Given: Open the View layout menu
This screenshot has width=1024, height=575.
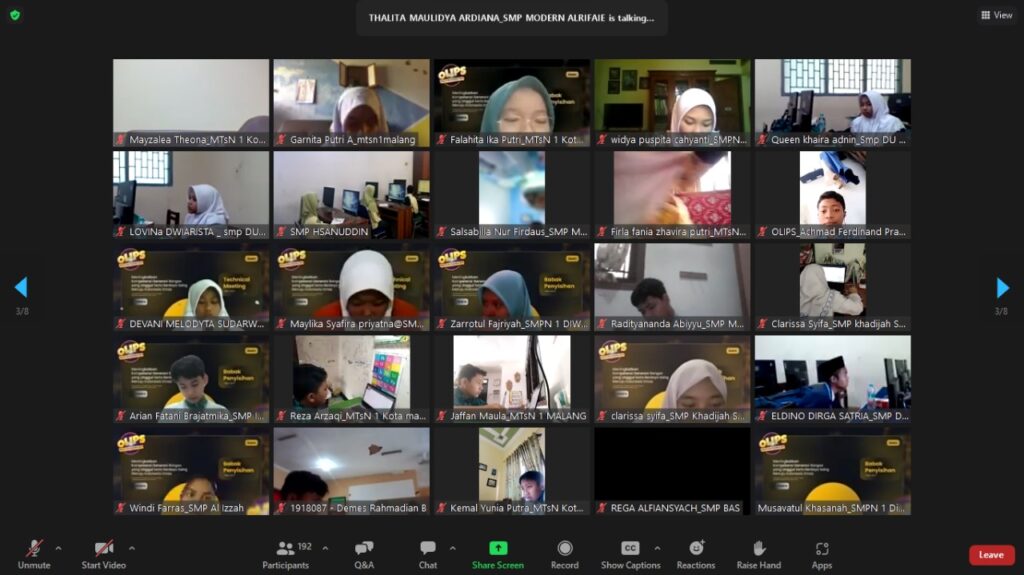Looking at the screenshot, I should [997, 15].
